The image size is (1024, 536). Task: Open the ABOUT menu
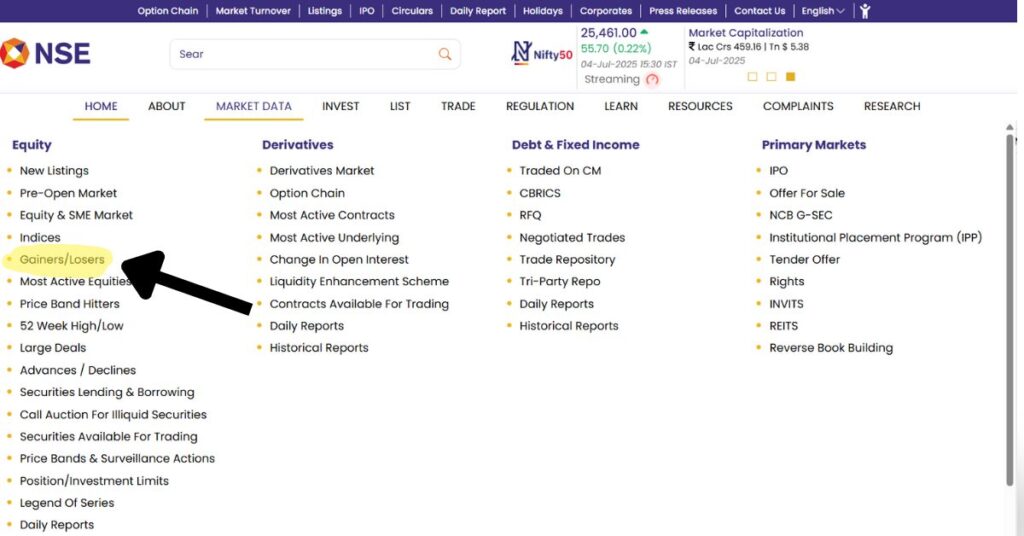167,106
